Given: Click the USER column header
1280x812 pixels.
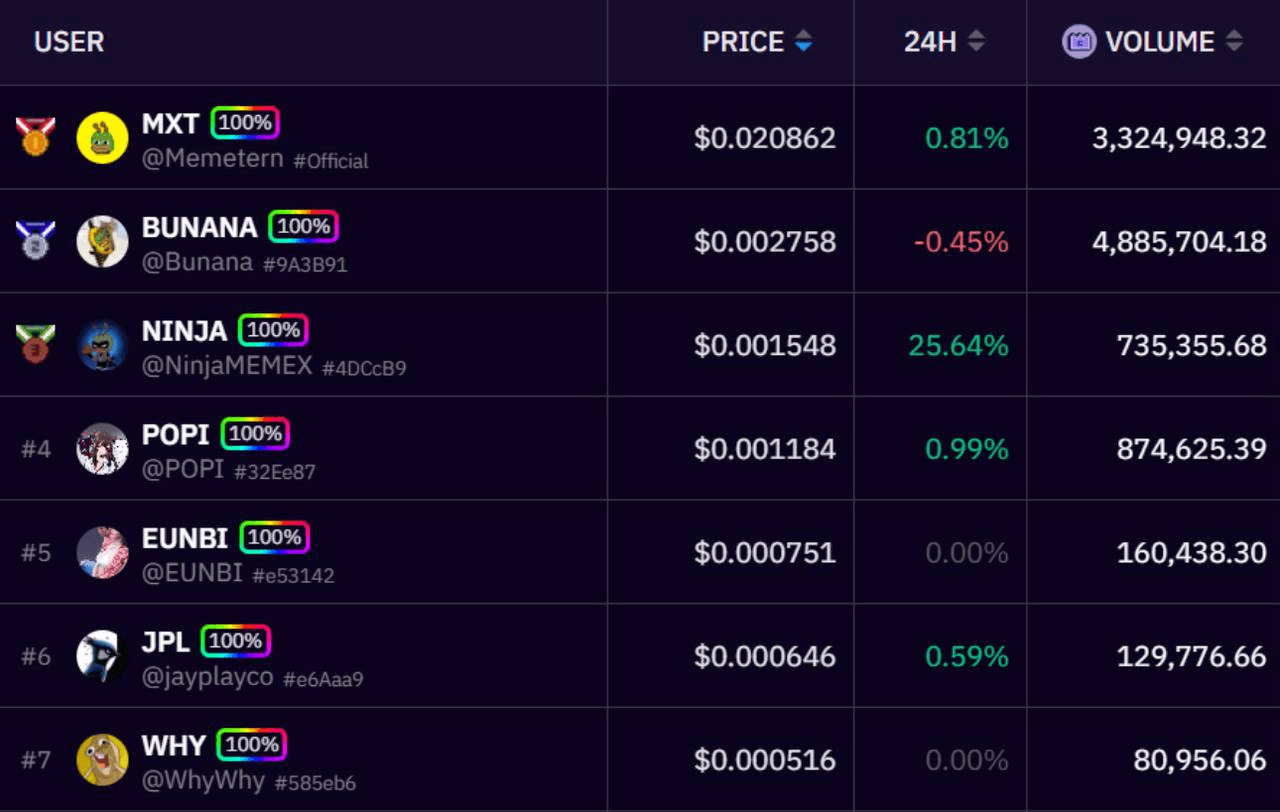Looking at the screenshot, I should (69, 42).
